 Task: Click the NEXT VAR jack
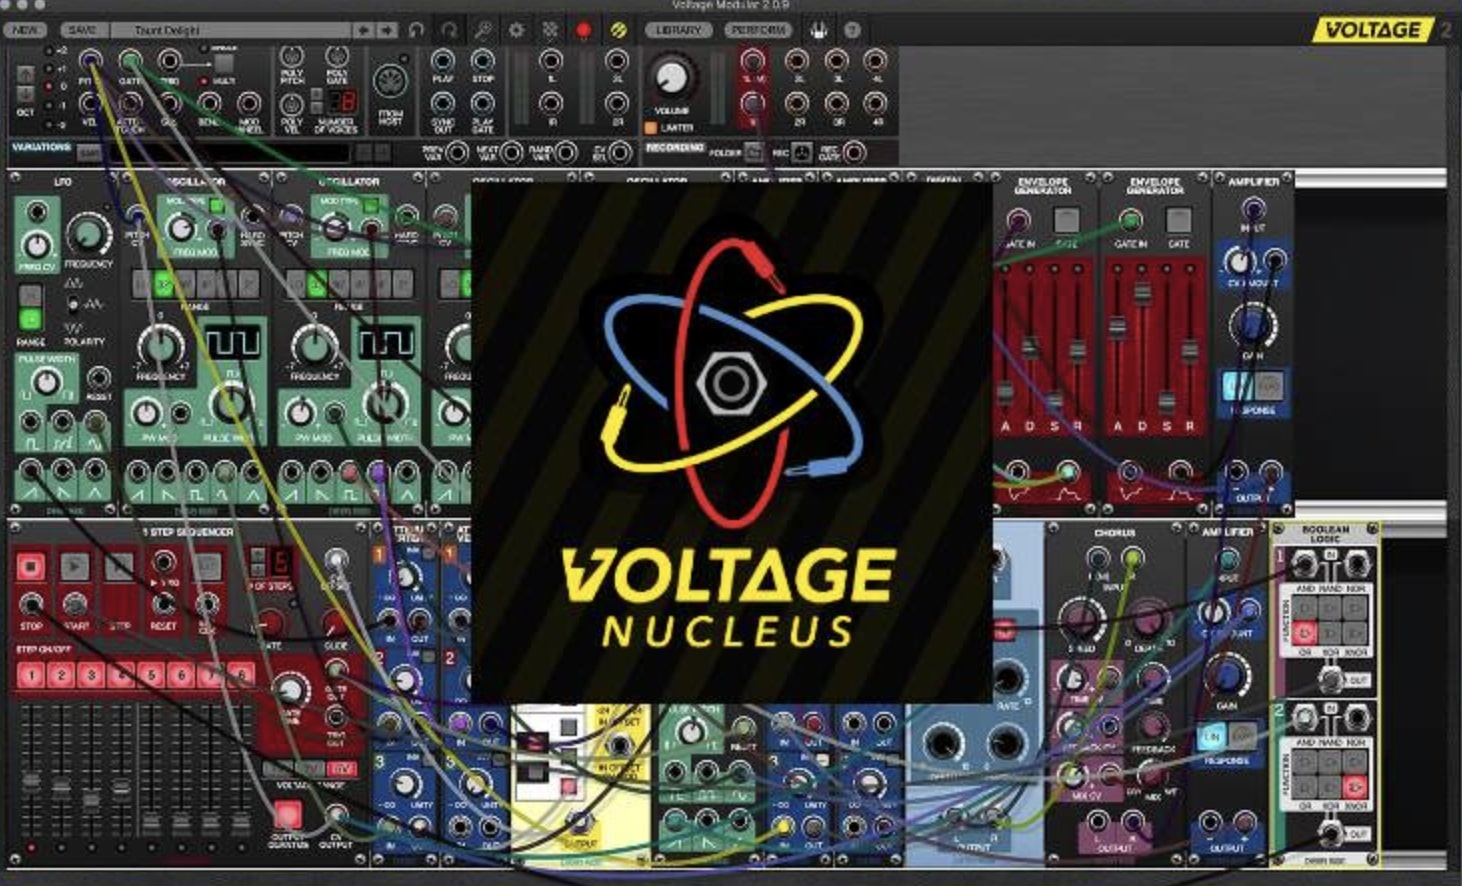coord(511,152)
